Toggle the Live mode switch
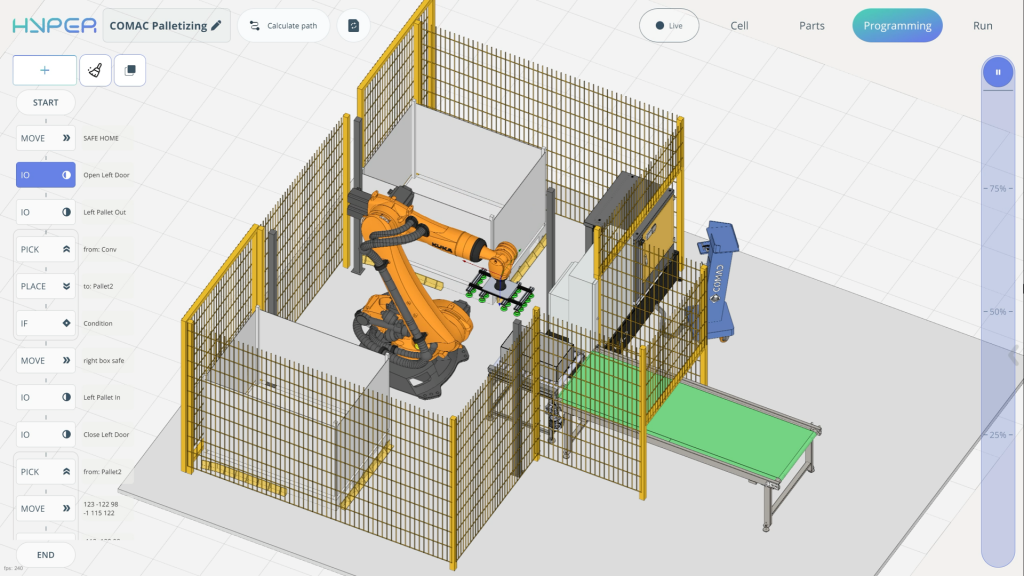 click(x=669, y=26)
